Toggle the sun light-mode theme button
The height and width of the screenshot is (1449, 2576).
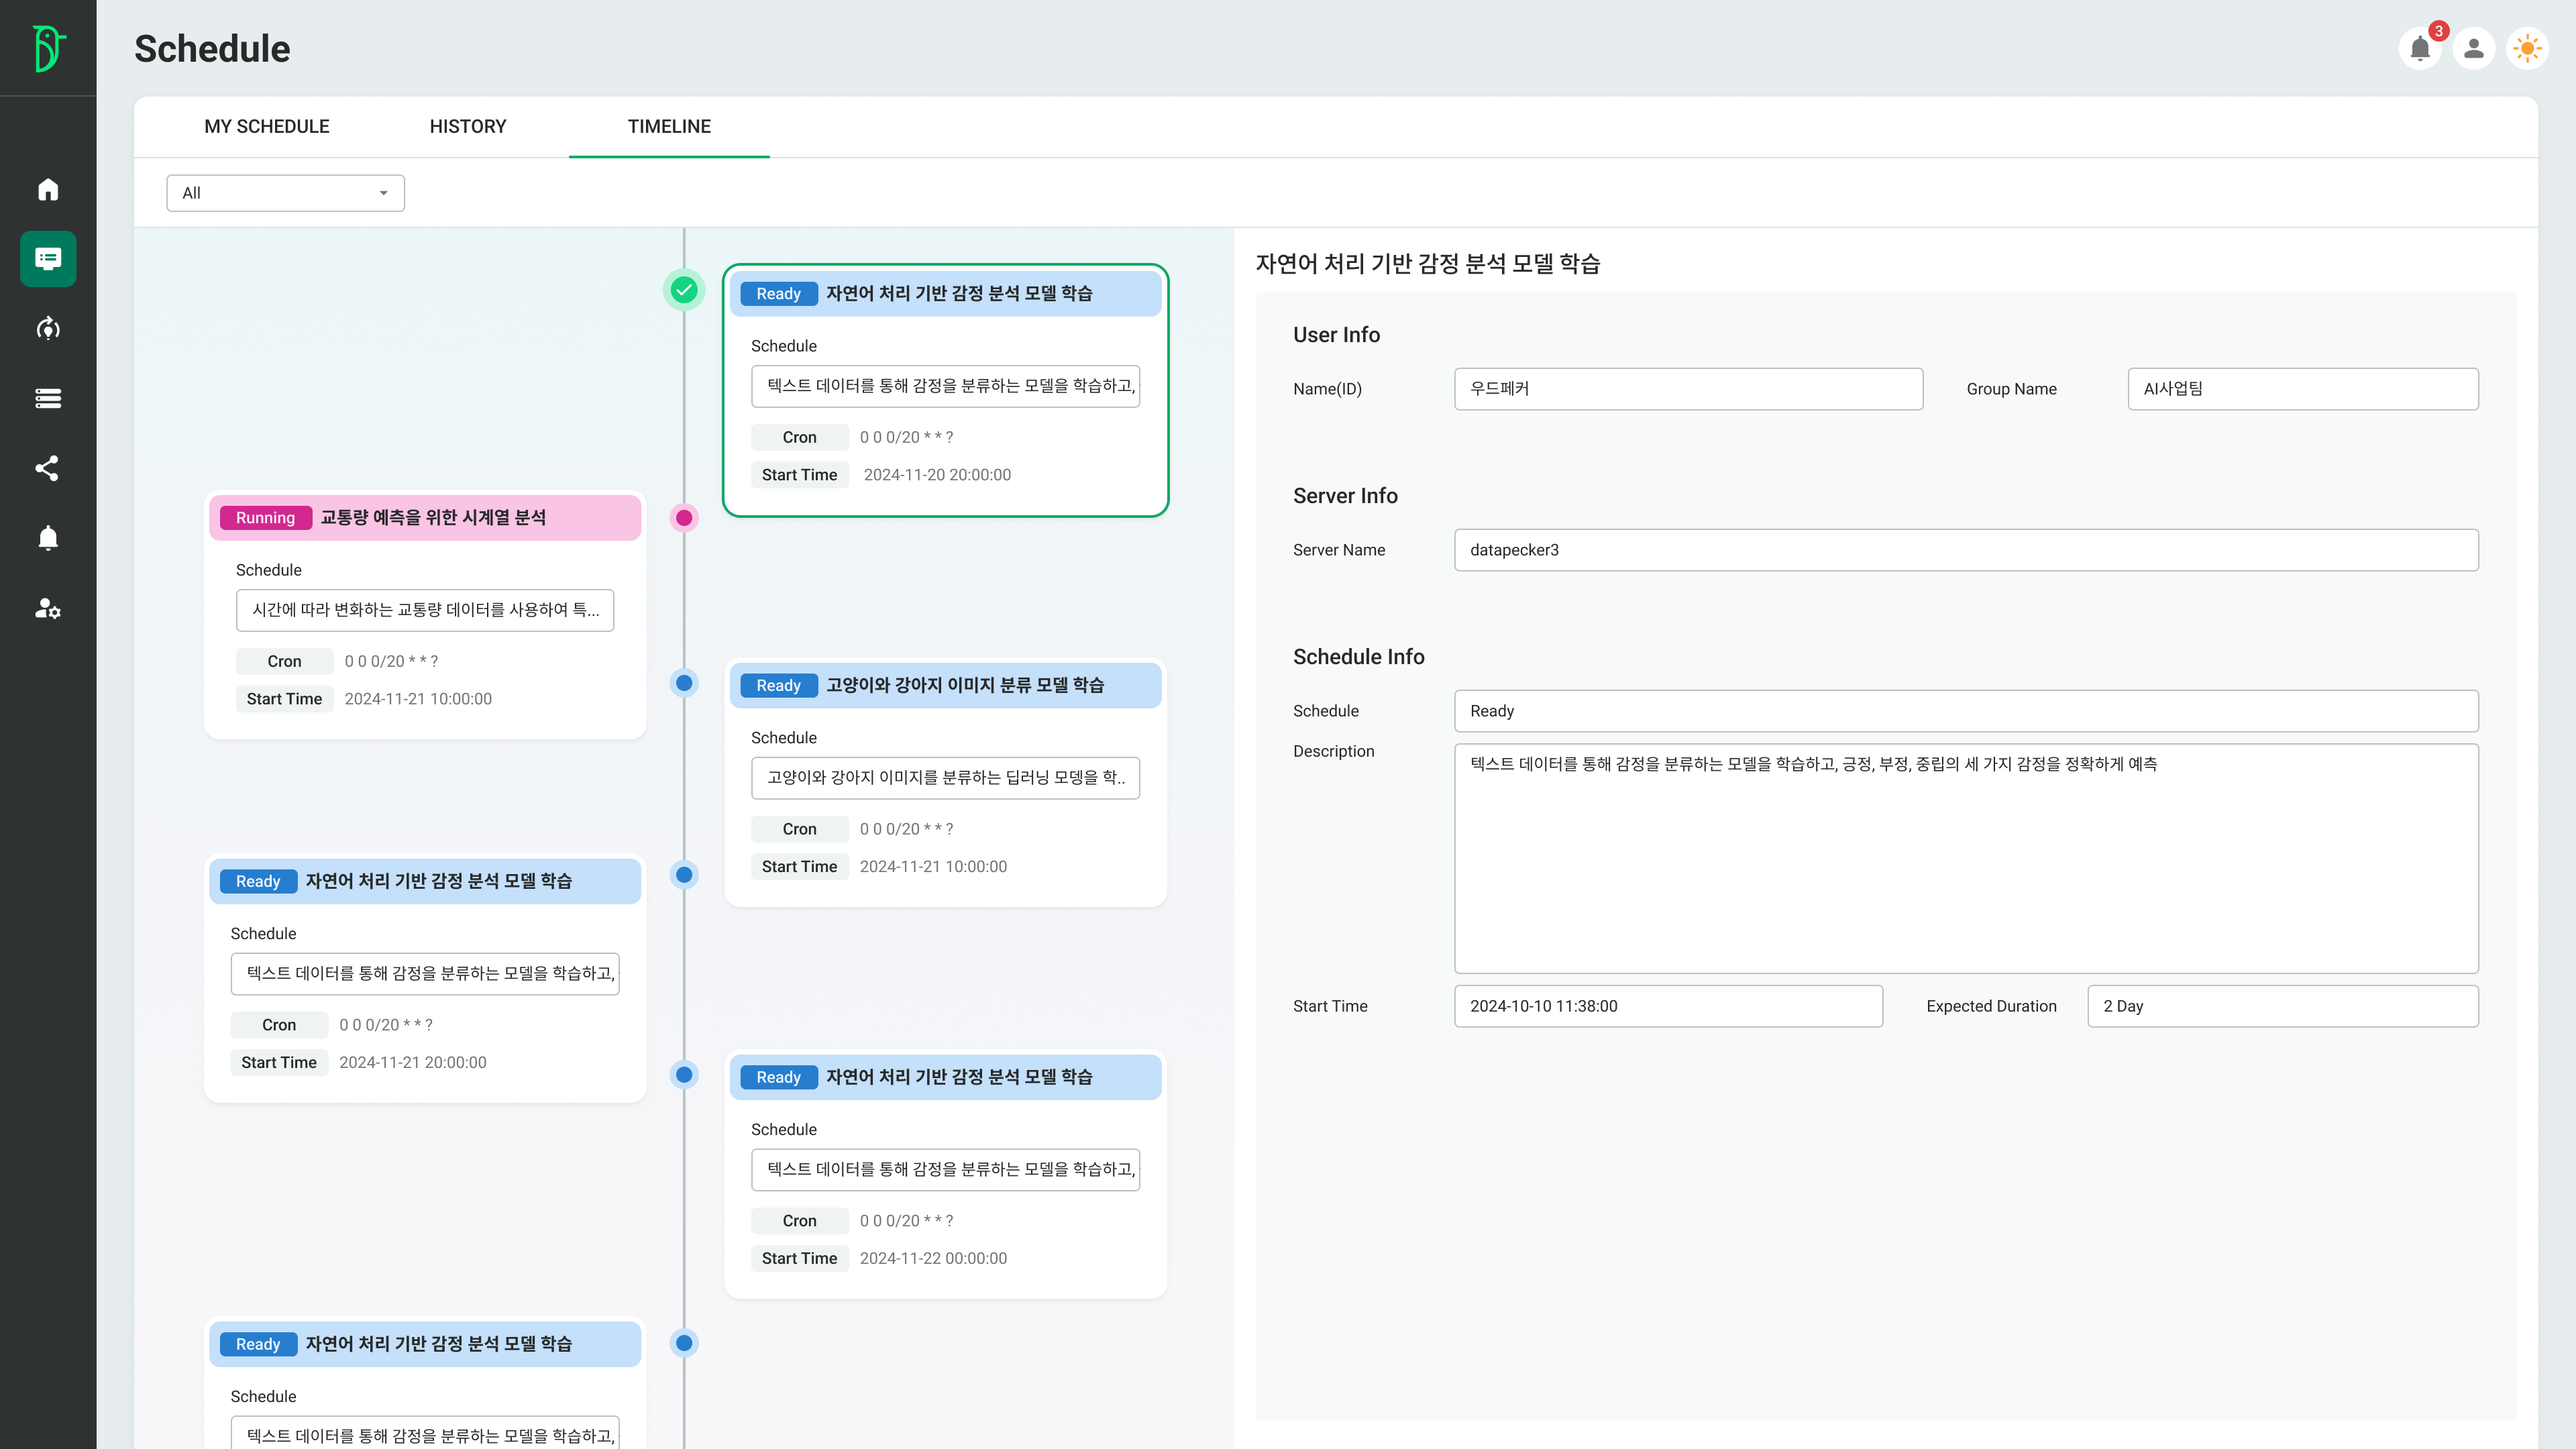(2527, 48)
